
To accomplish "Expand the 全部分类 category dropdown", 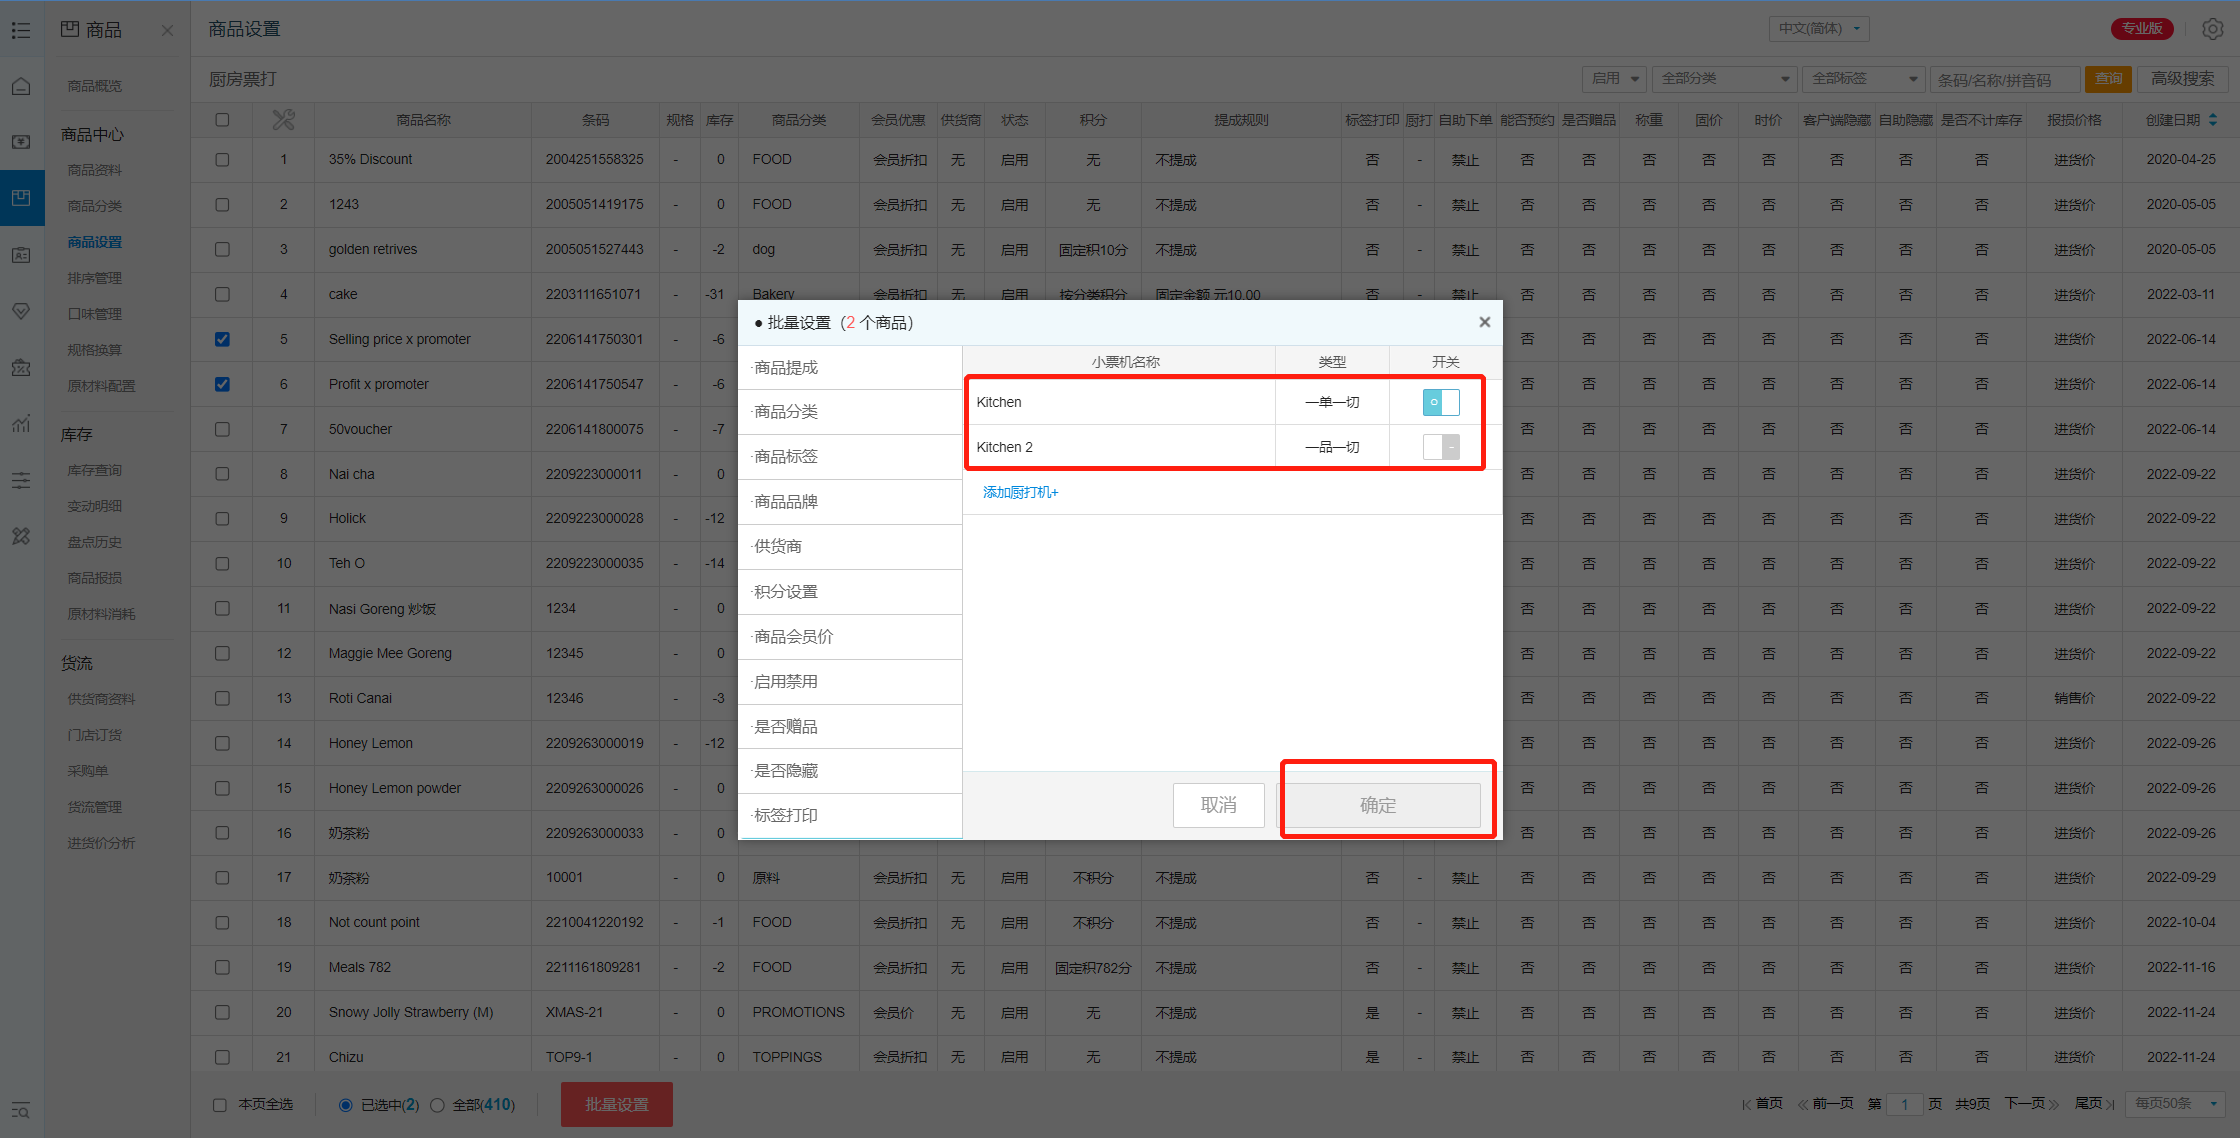I will tap(1724, 79).
